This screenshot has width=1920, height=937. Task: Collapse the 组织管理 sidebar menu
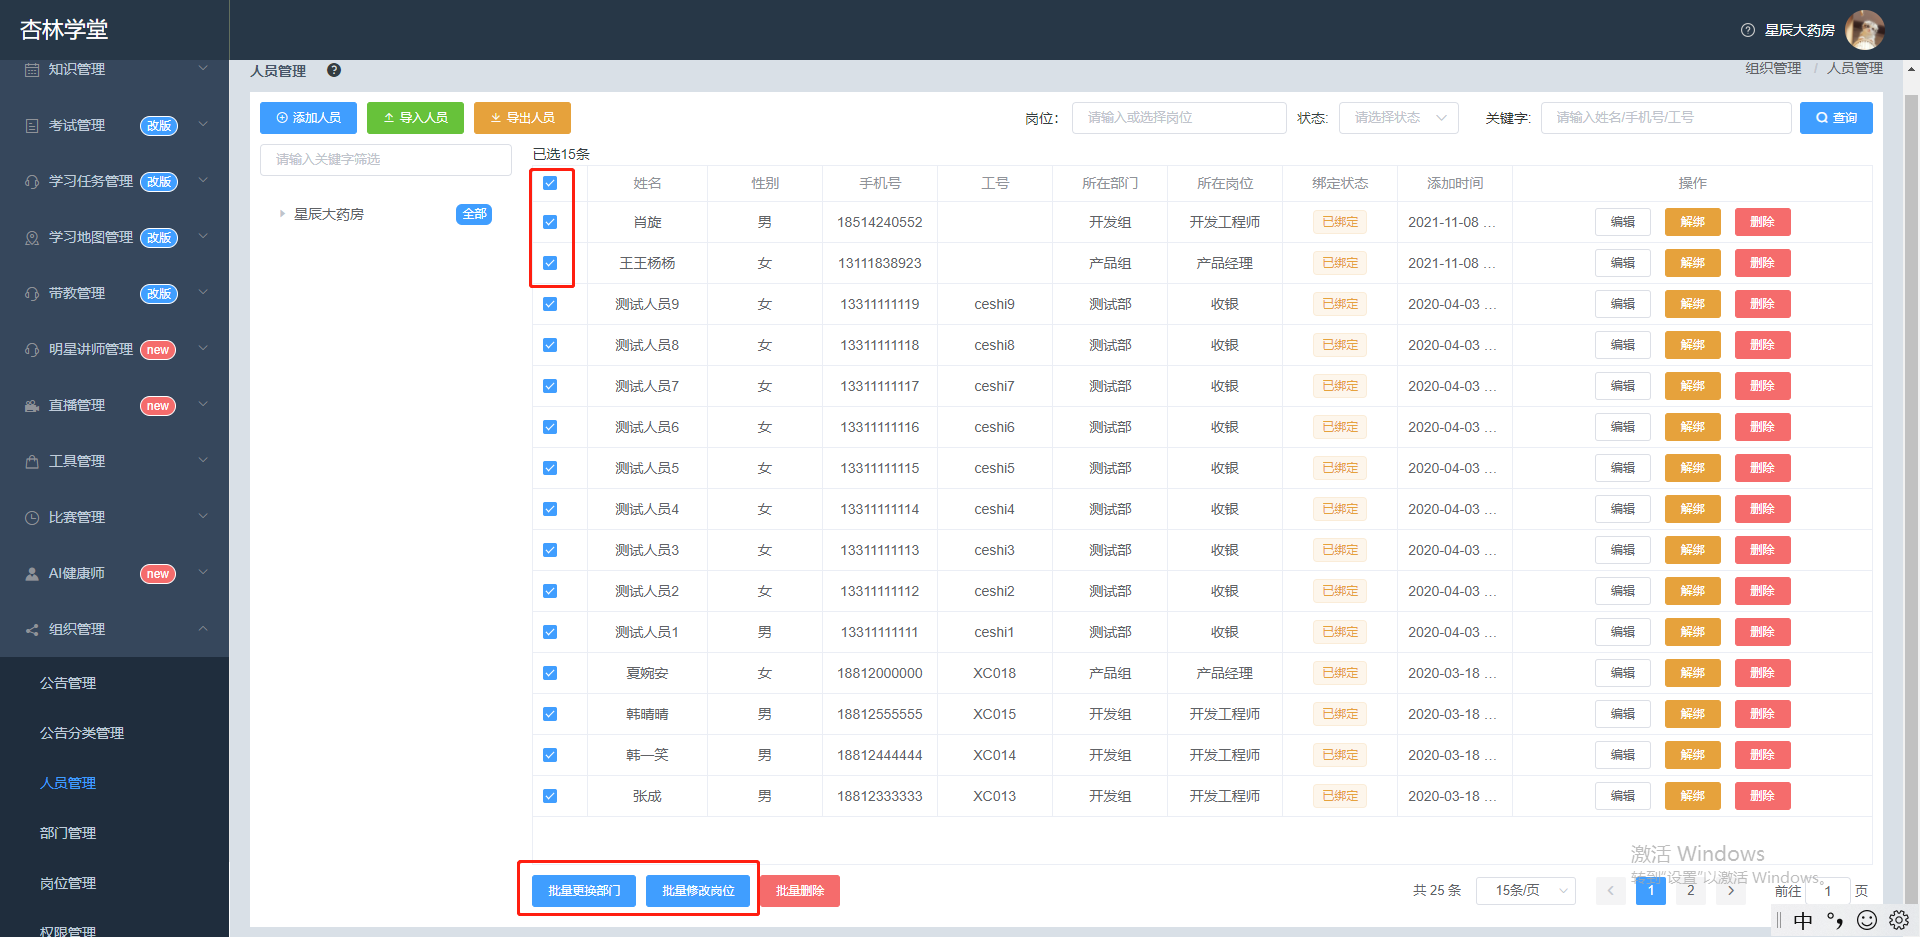click(x=203, y=629)
